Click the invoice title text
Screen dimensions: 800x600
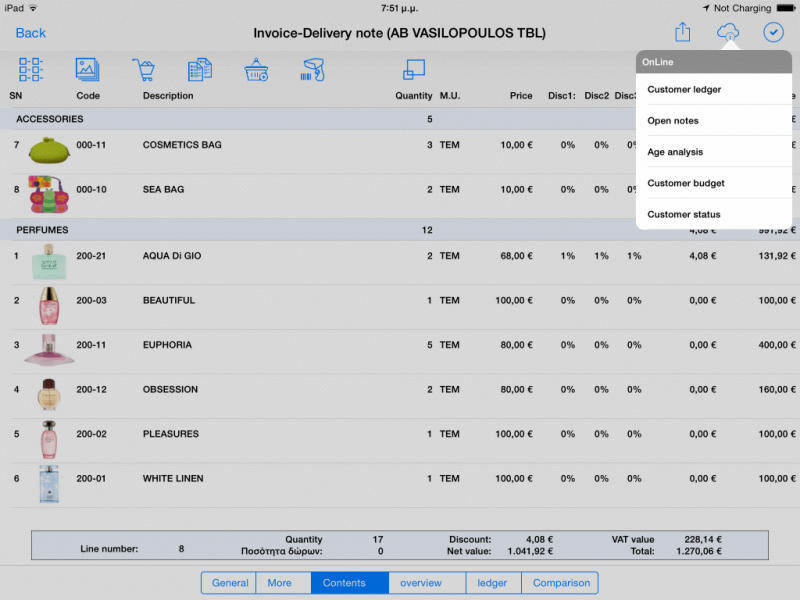click(x=399, y=33)
